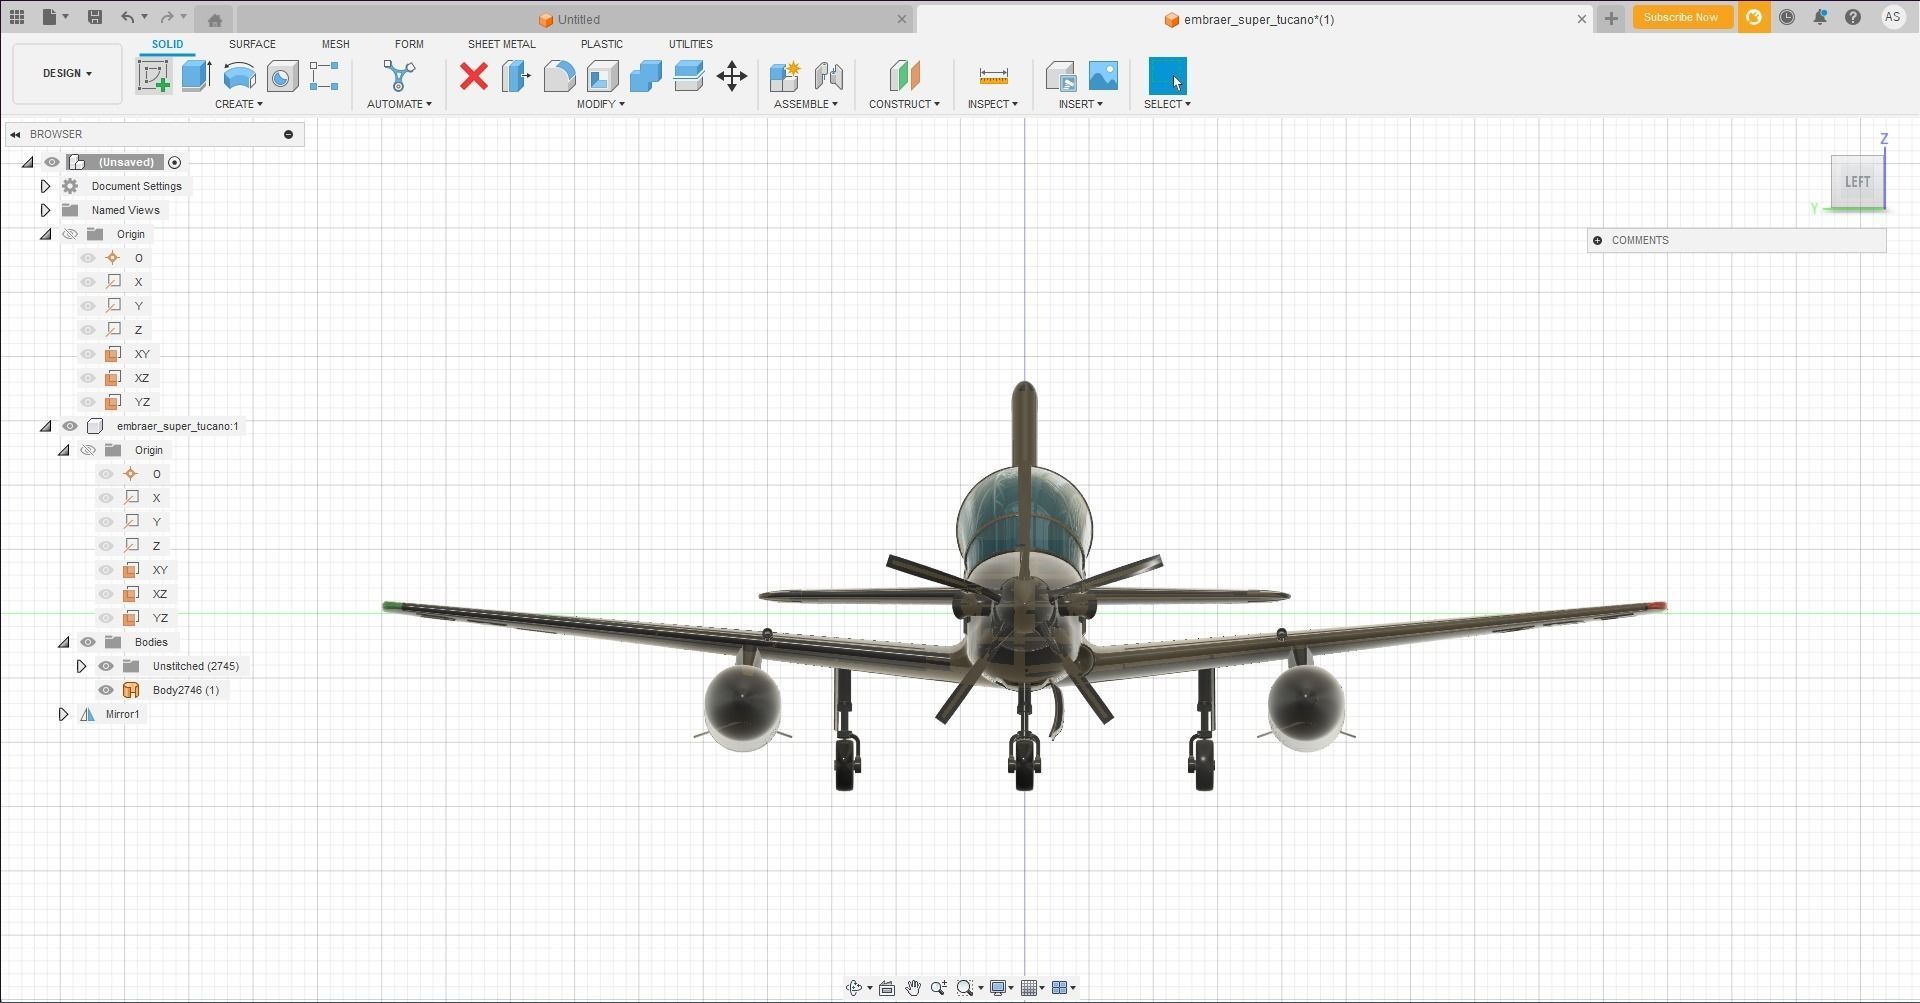This screenshot has height=1003, width=1920.
Task: Click the Measure tool icon
Action: pyautogui.click(x=993, y=76)
